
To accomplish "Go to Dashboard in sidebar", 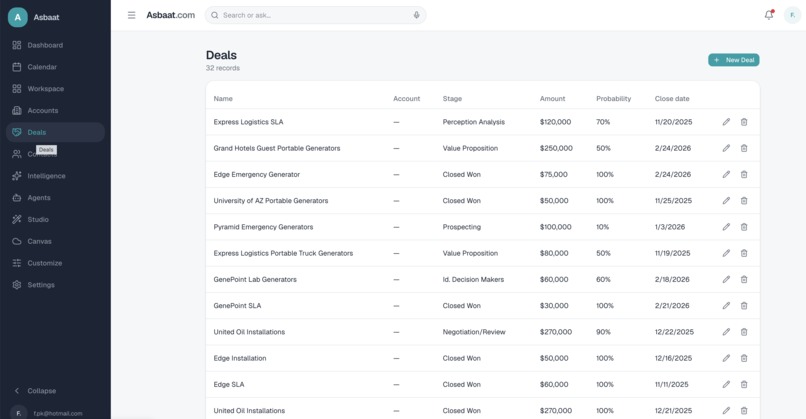I will [x=55, y=45].
